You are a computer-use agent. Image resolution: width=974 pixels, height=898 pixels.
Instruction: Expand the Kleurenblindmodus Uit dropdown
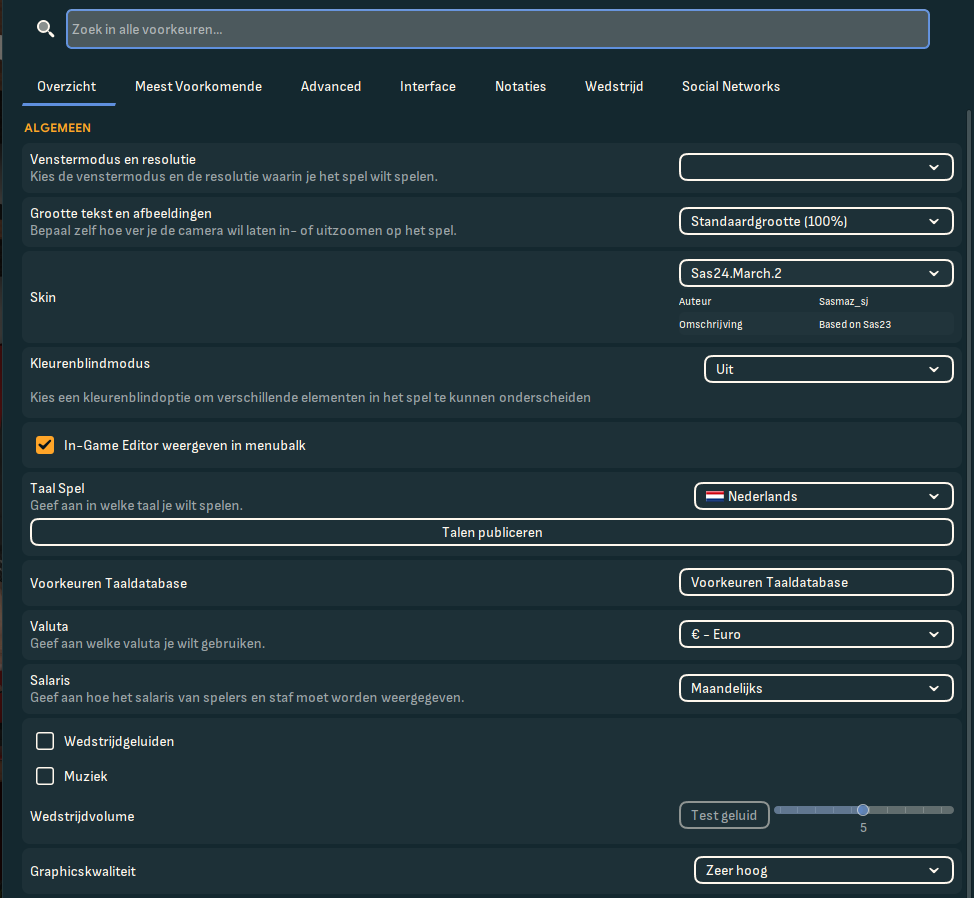[x=828, y=369]
